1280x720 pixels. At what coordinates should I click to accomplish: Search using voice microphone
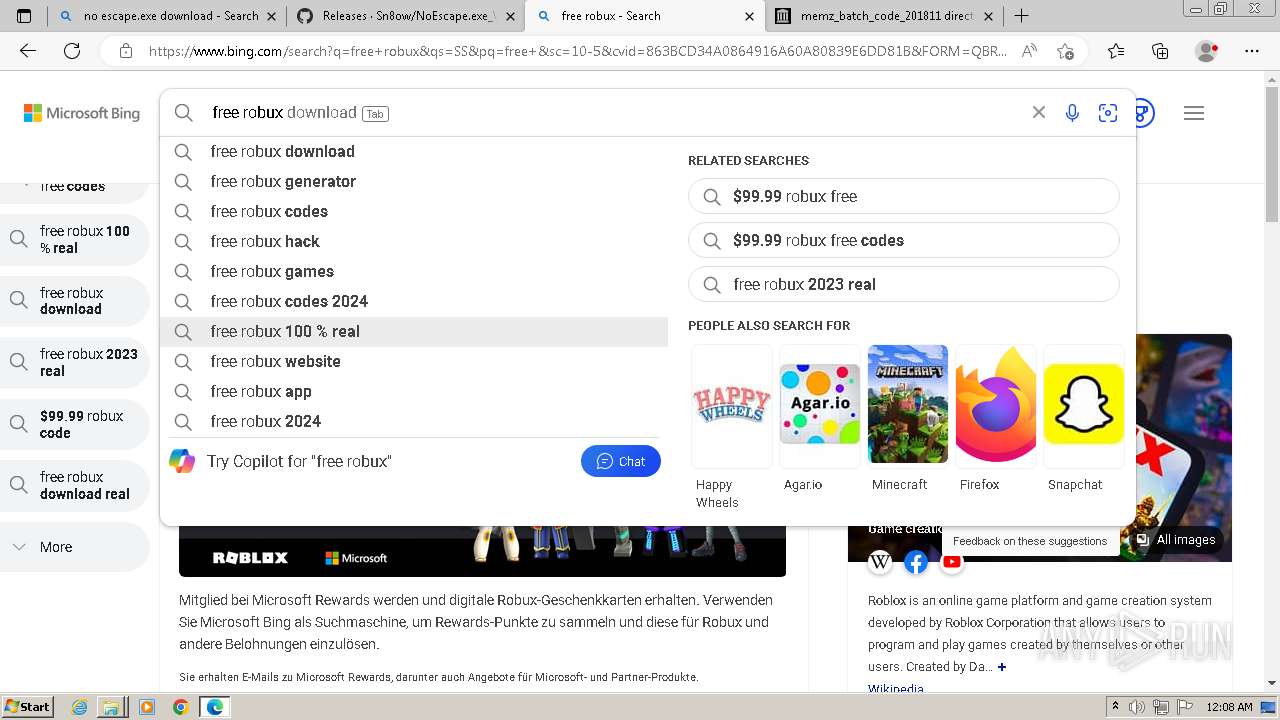pyautogui.click(x=1072, y=113)
